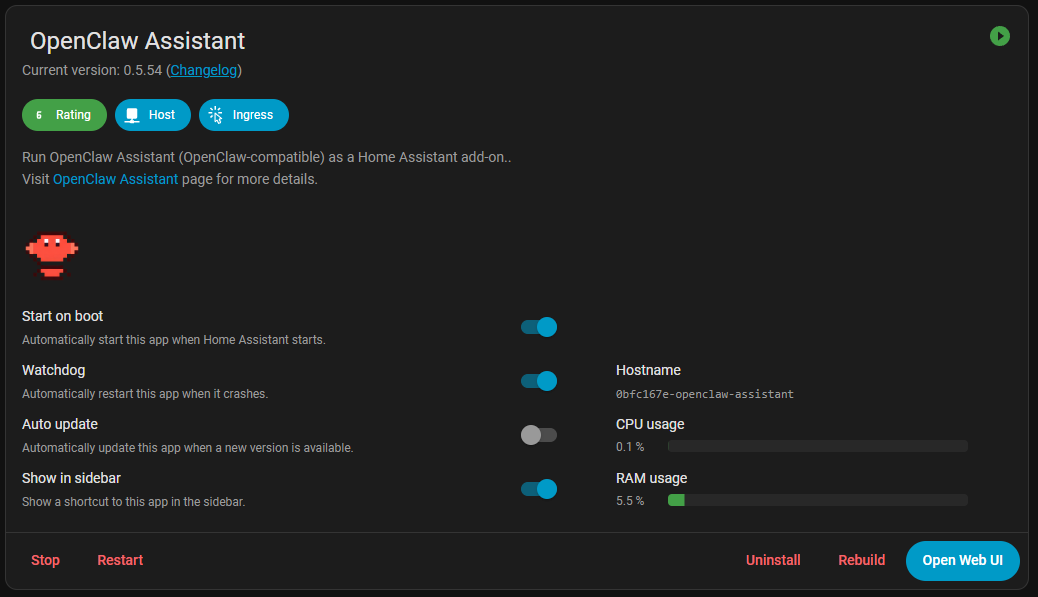Click the green running status icon
1038x597 pixels.
1000,36
